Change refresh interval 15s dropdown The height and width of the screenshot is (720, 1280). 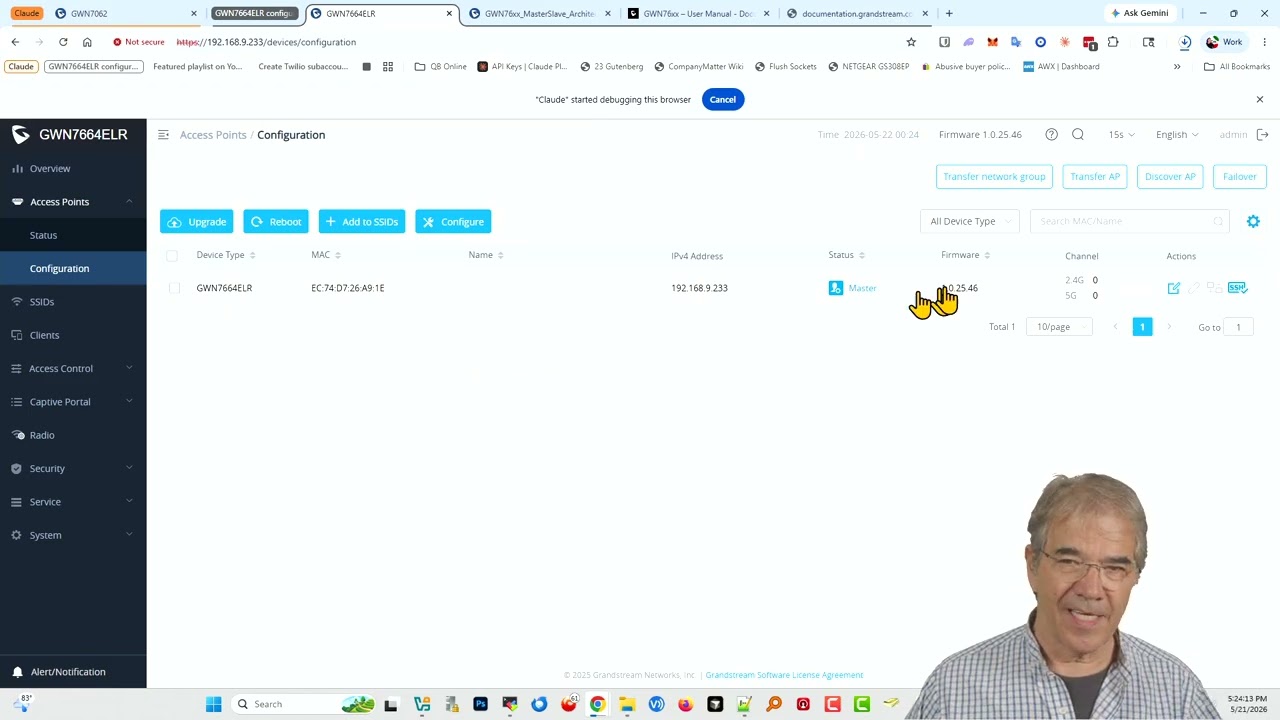[x=1122, y=134]
